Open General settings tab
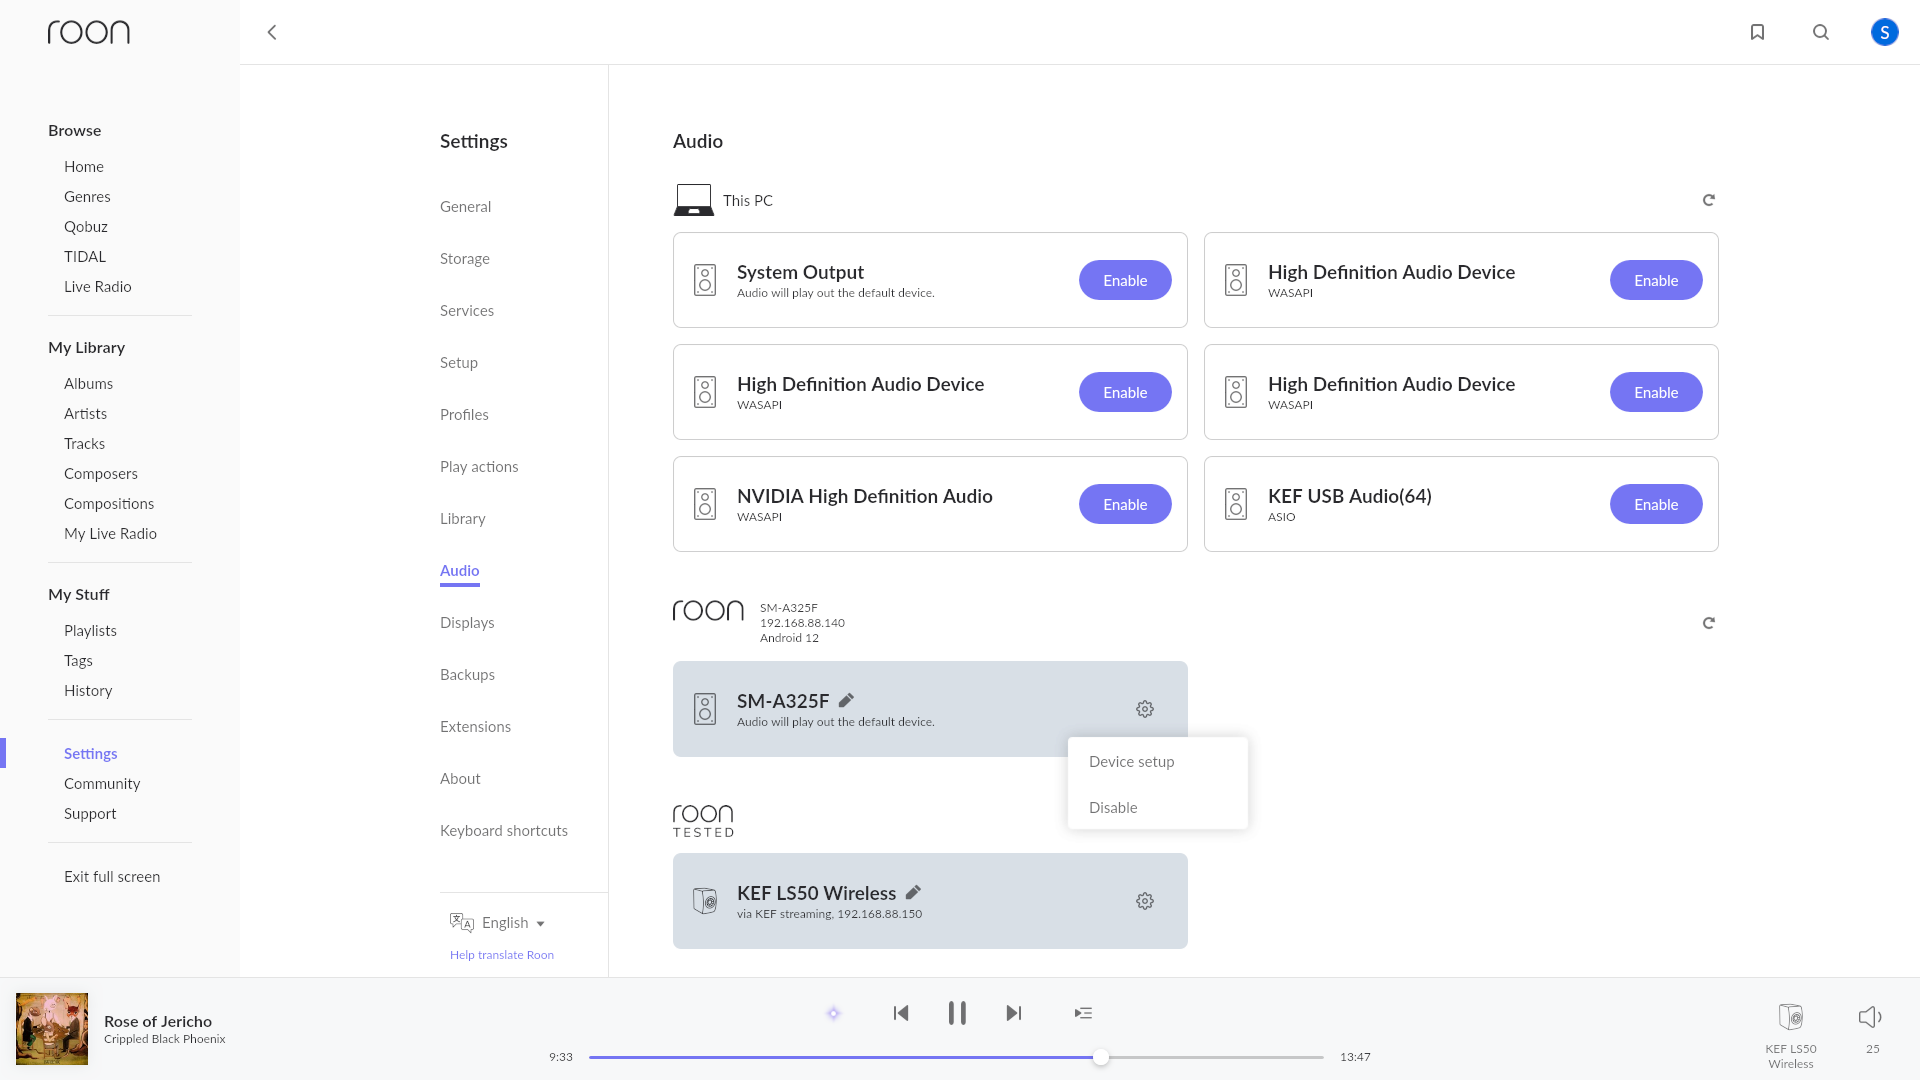 (x=465, y=206)
